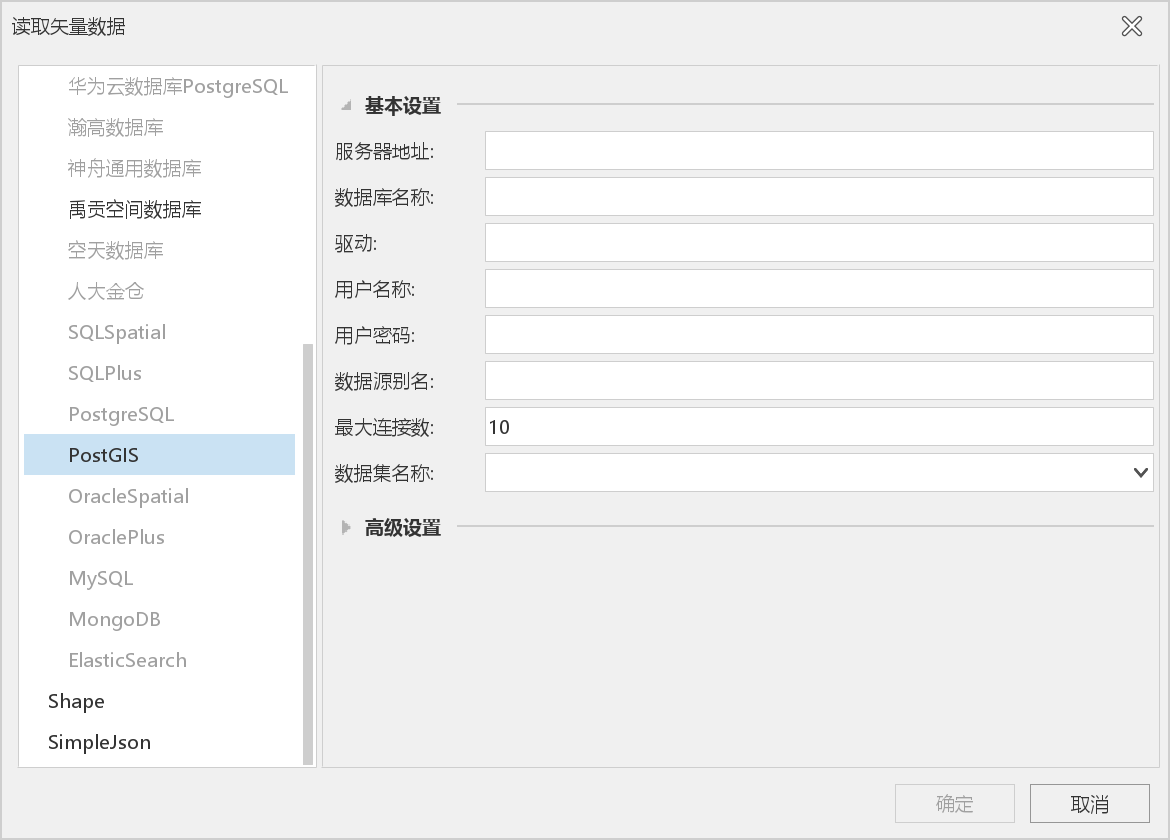
Task: Choose PostgreSQL in the list
Action: 121,415
